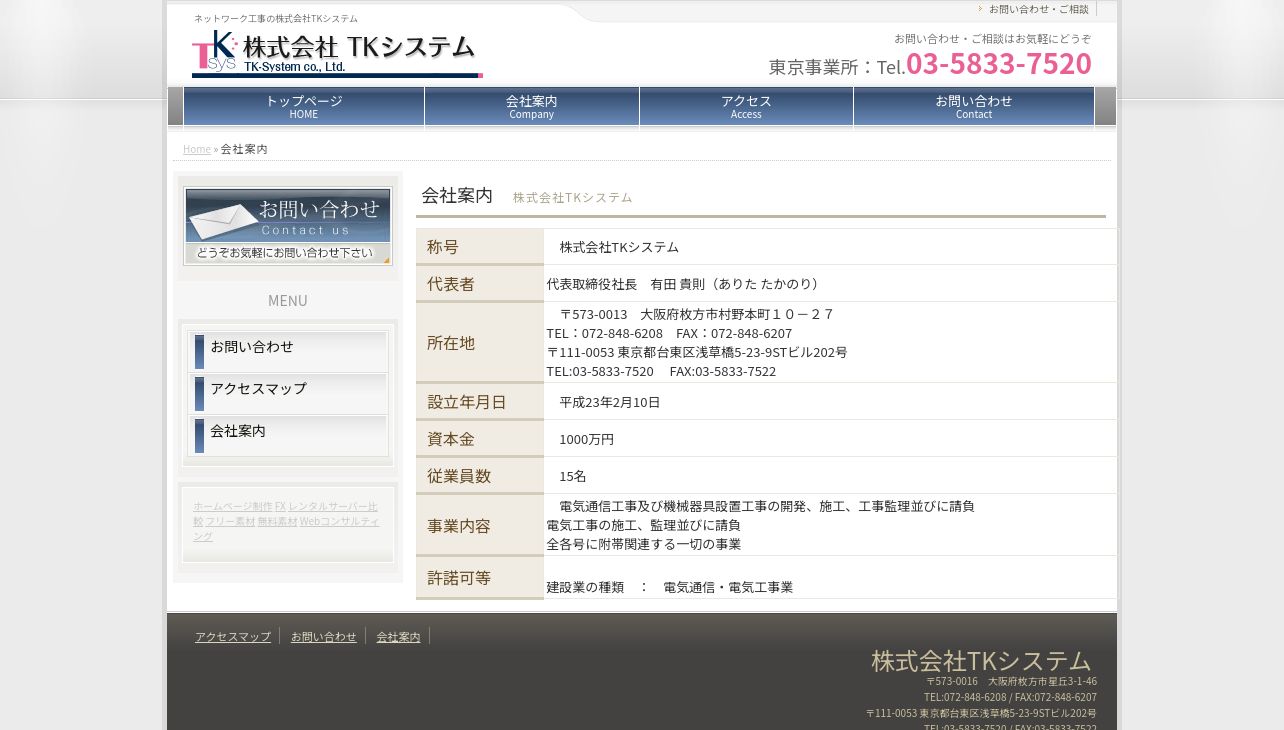Click the phone number 03-5833-7520 in header
This screenshot has height=730, width=1284.
999,64
